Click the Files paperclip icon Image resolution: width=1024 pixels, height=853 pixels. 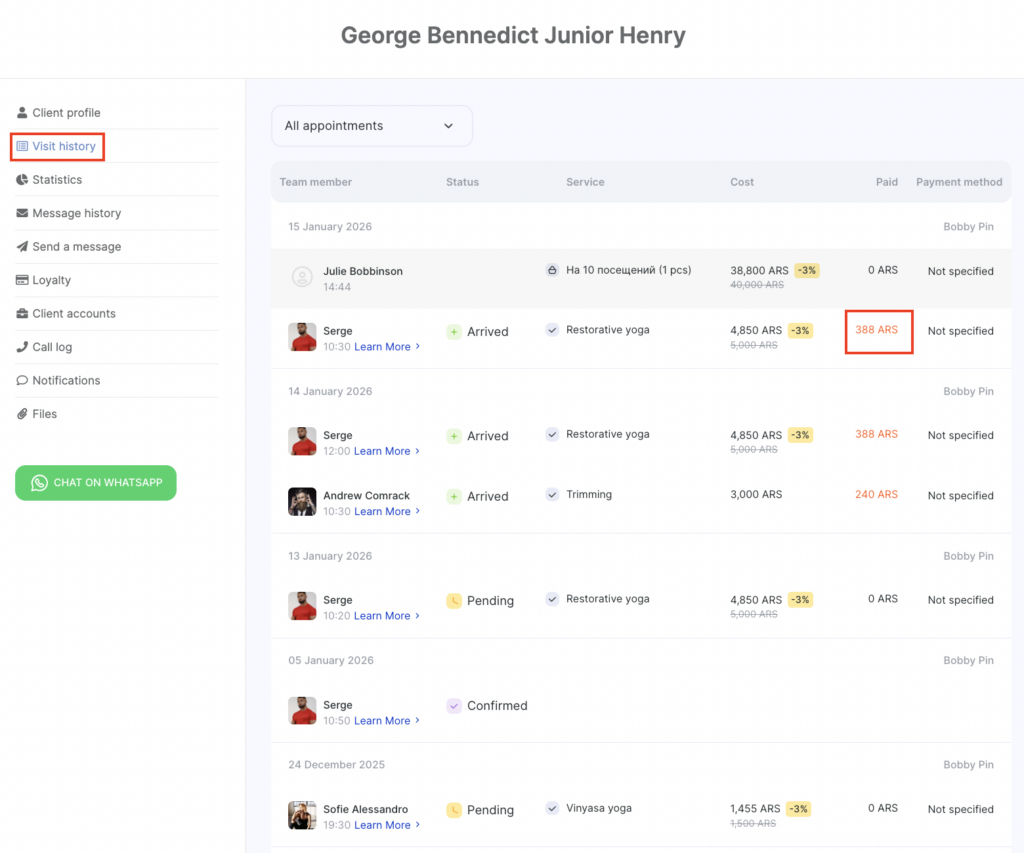22,414
